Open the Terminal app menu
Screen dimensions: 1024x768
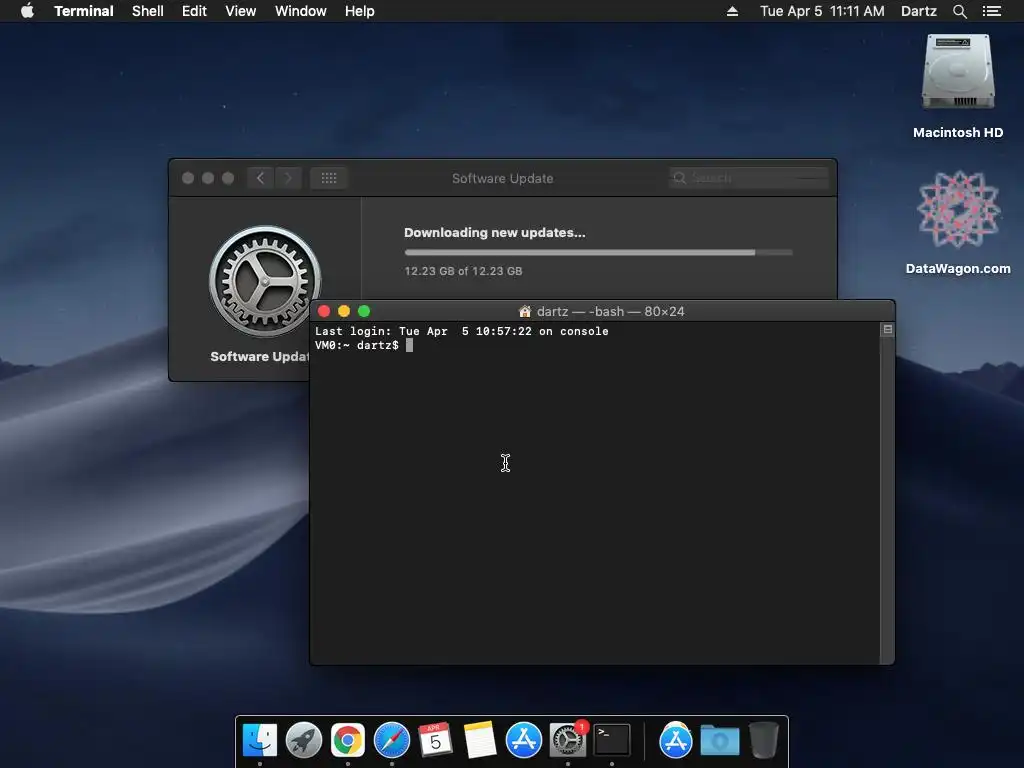click(x=84, y=11)
